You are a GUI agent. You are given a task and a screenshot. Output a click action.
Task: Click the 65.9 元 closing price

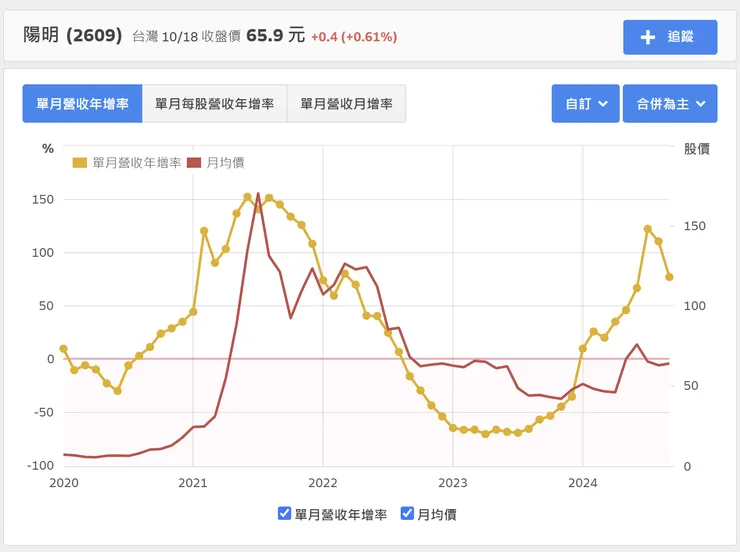point(276,35)
